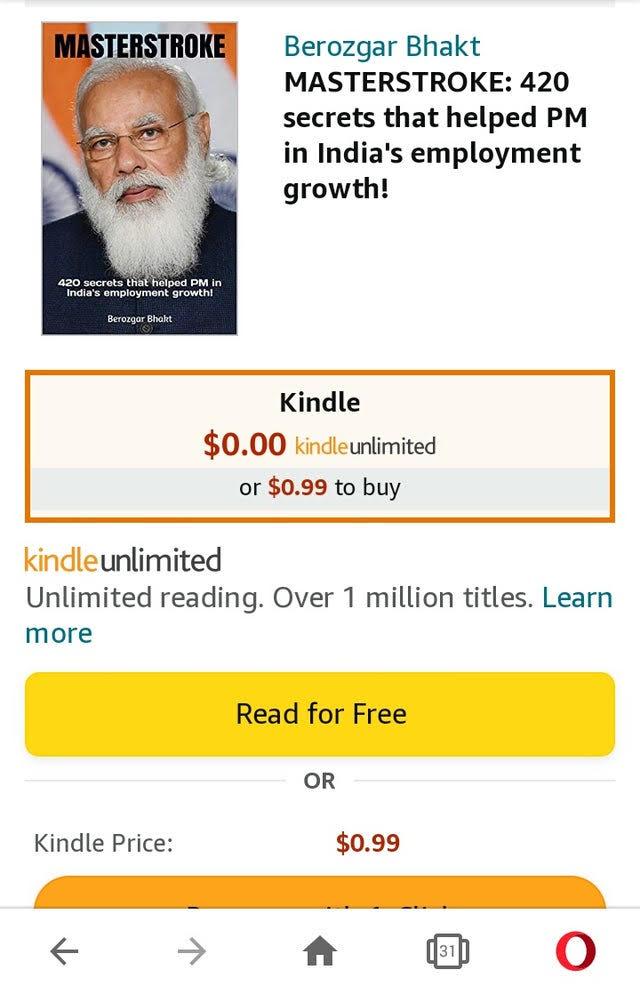Open the Opera menu icon

575,951
